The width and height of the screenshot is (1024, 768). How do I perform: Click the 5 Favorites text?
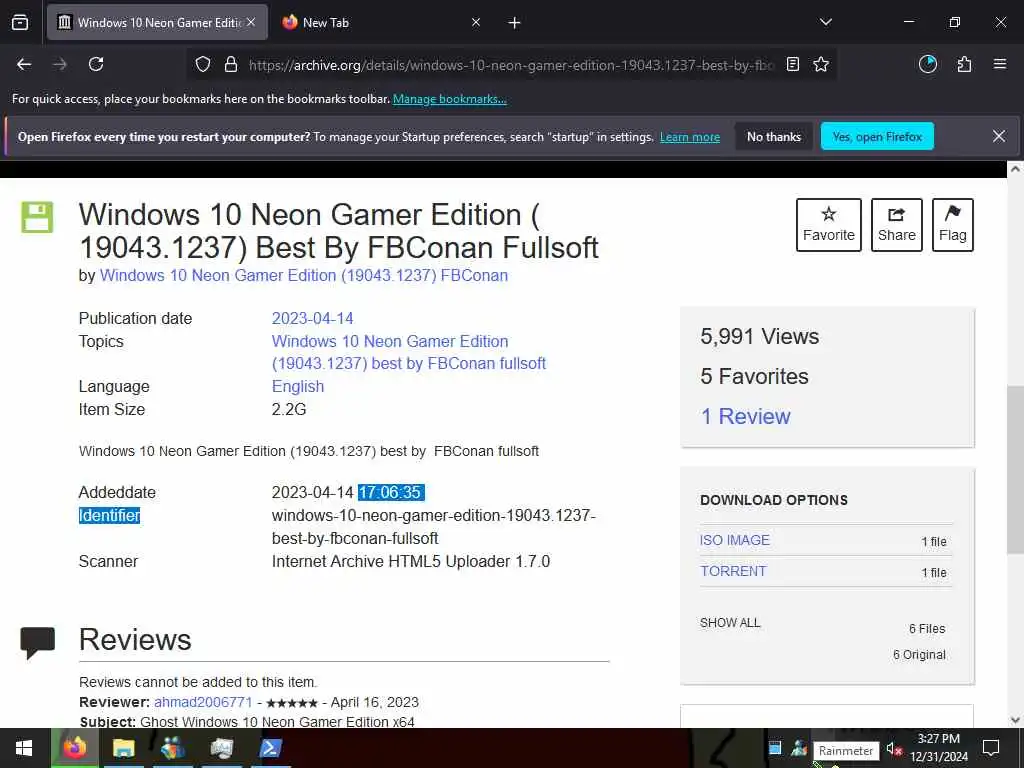[754, 376]
